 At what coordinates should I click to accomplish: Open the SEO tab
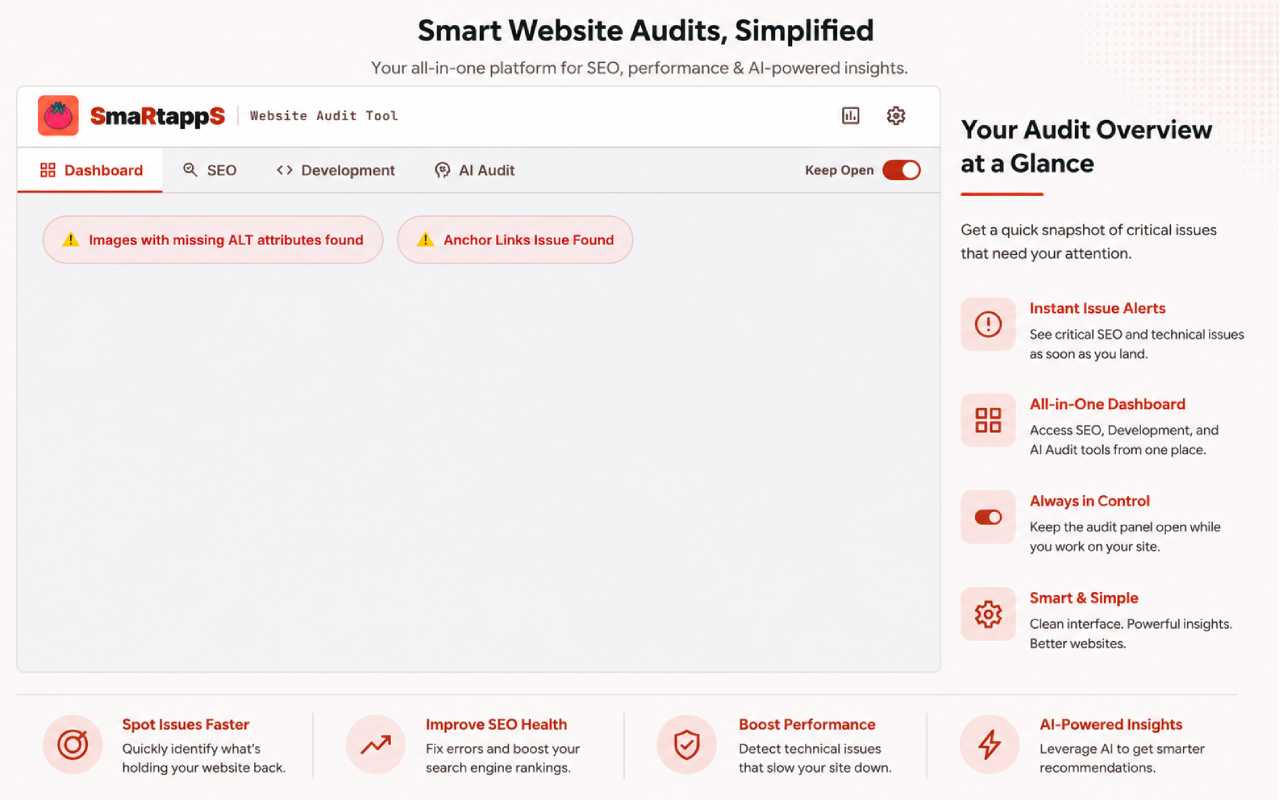[x=210, y=170]
